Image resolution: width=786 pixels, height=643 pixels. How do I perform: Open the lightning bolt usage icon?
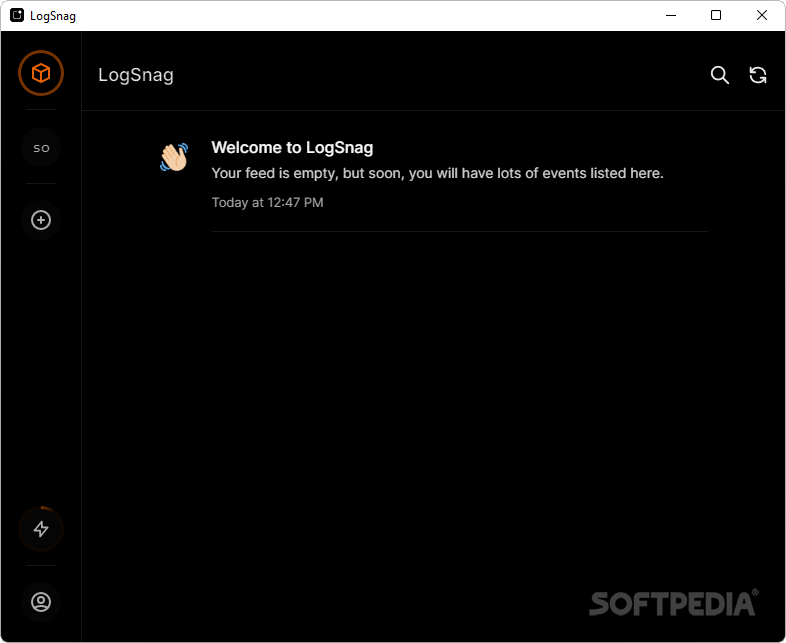click(x=41, y=529)
